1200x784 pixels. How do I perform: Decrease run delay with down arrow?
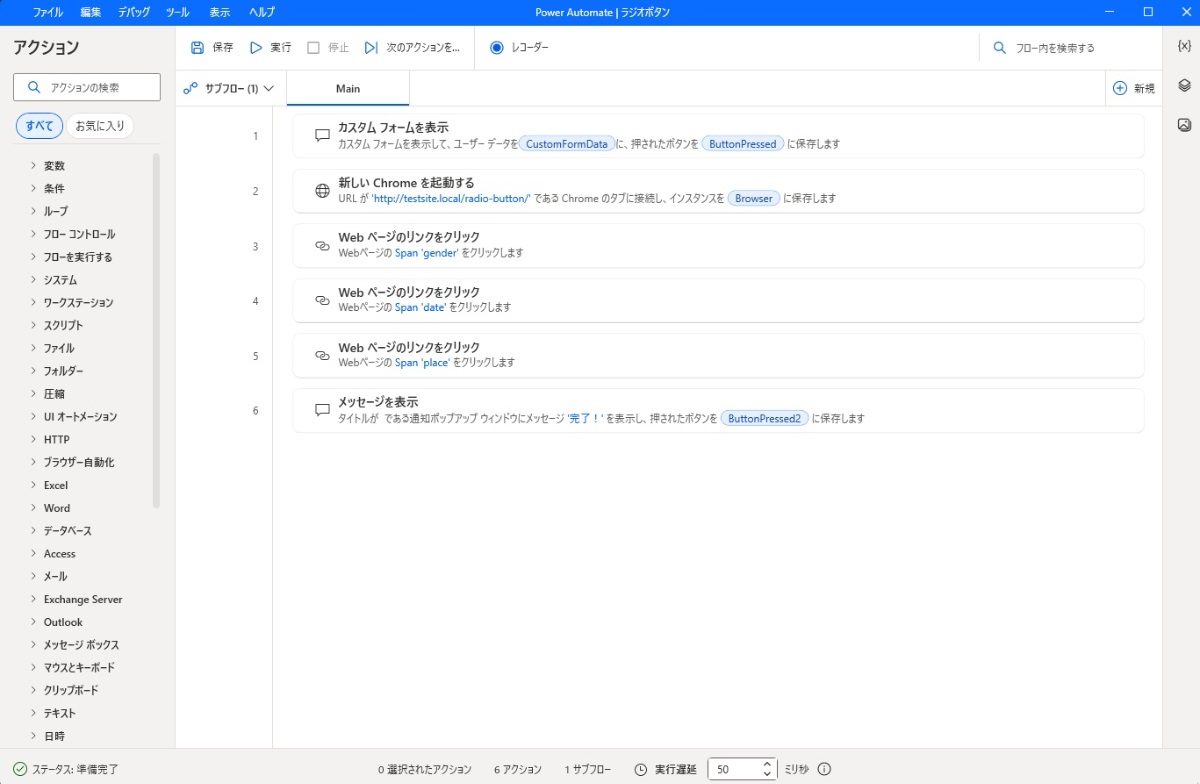coord(767,774)
